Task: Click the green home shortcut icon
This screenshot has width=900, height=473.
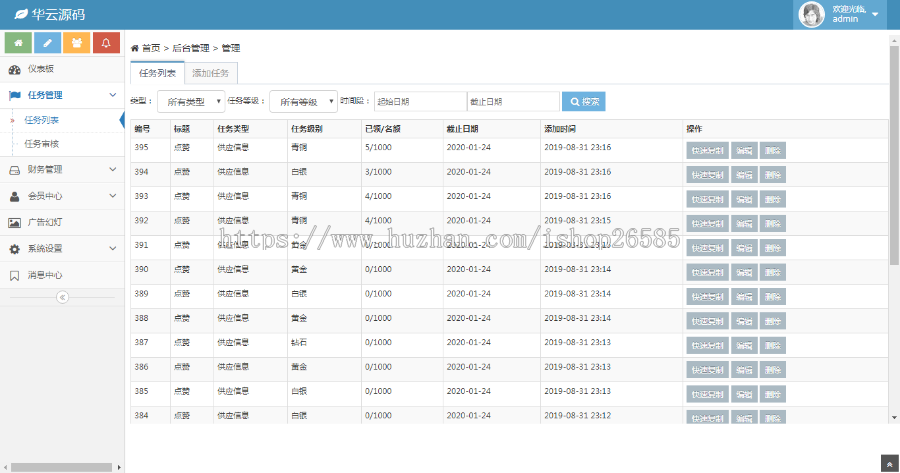Action: [18, 43]
